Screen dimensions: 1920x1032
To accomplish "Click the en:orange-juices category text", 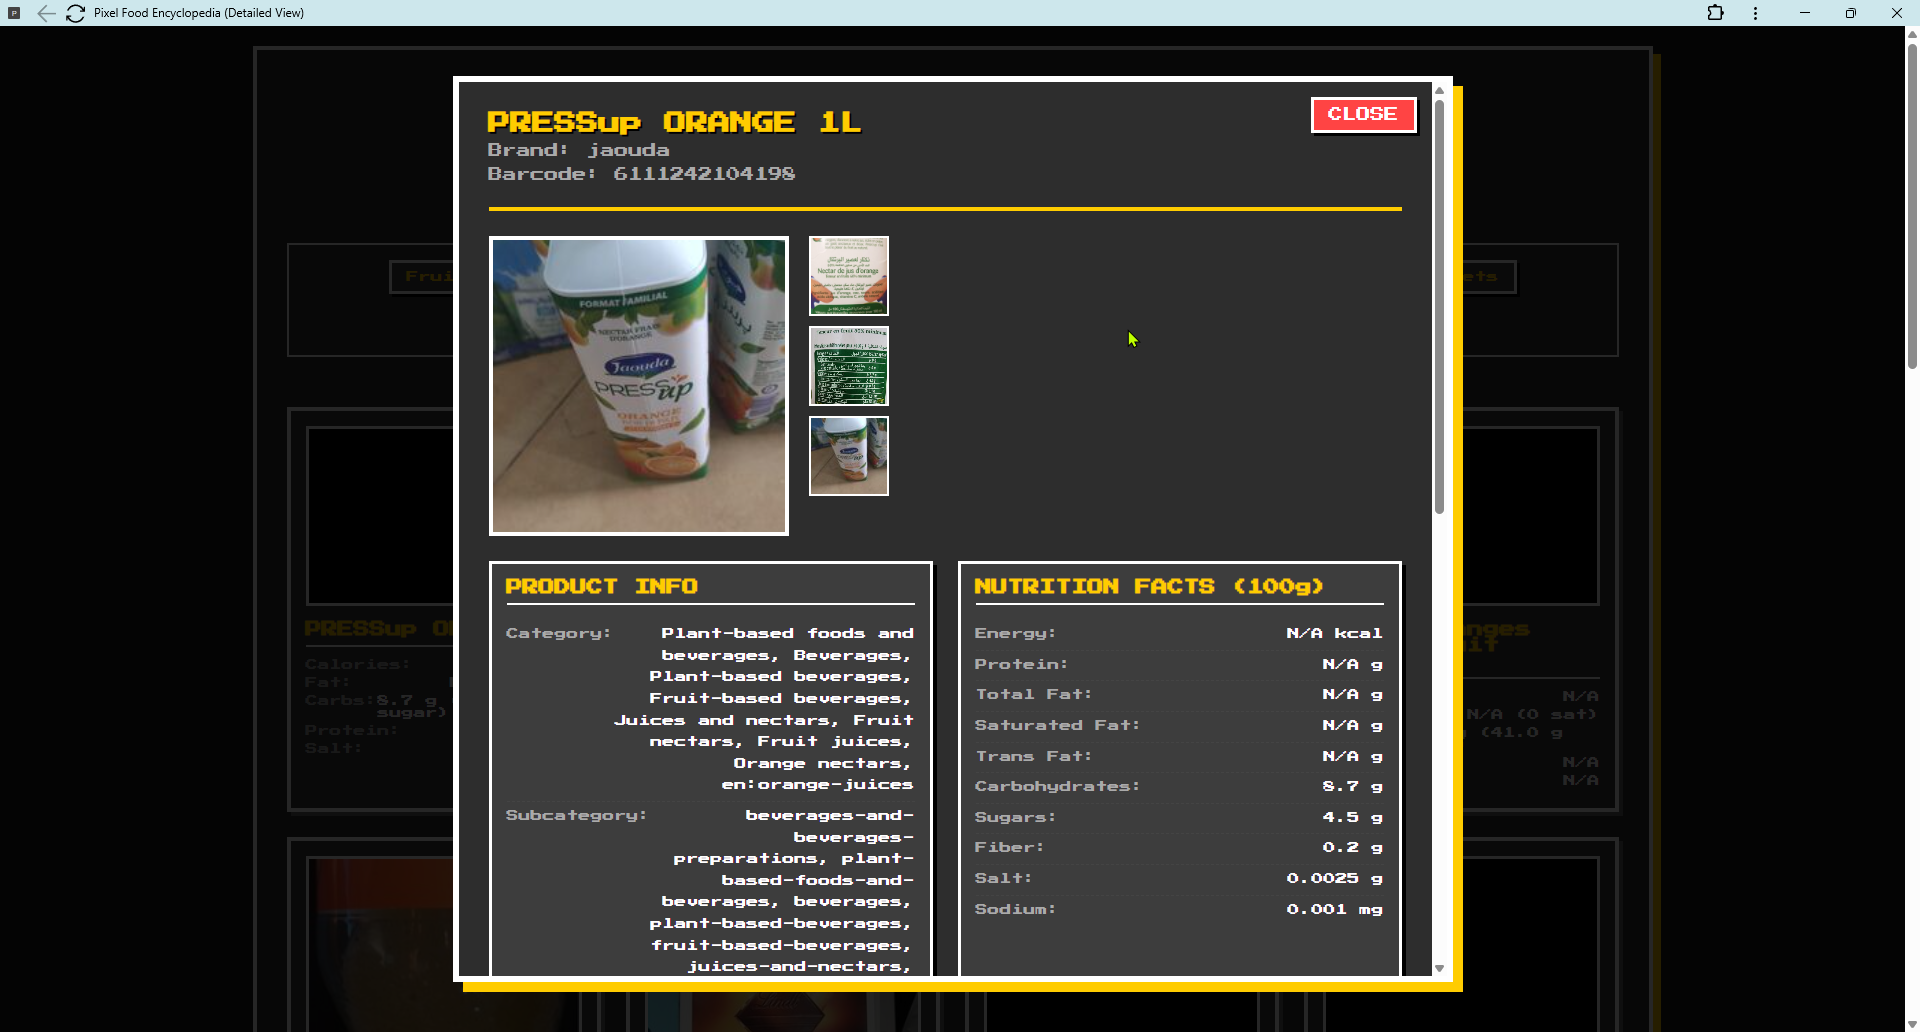I will point(817,784).
